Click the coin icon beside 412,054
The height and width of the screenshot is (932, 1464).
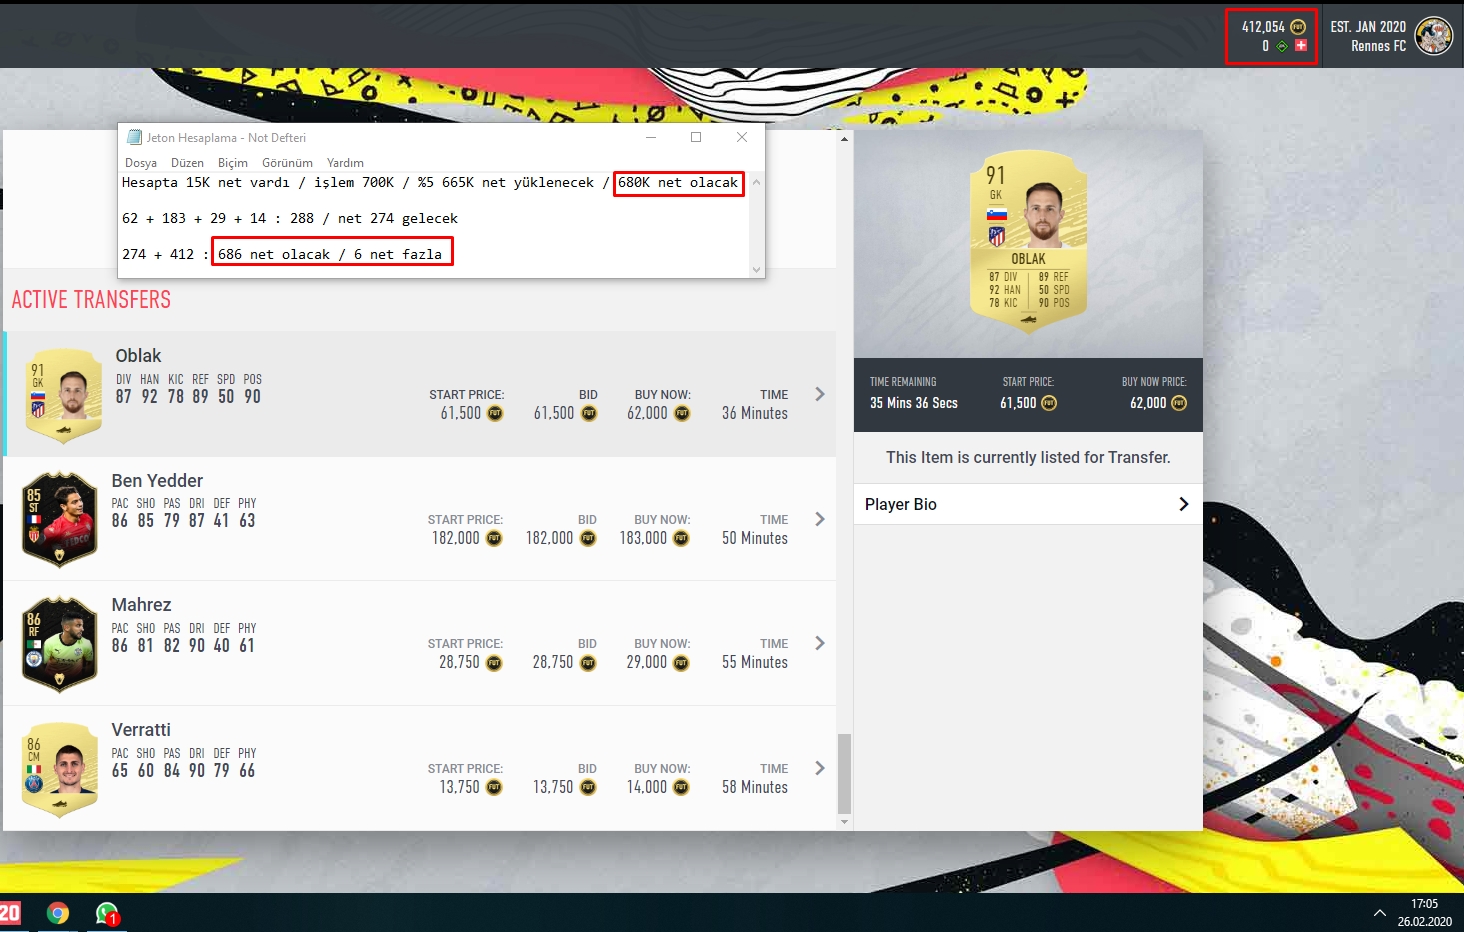[1298, 27]
